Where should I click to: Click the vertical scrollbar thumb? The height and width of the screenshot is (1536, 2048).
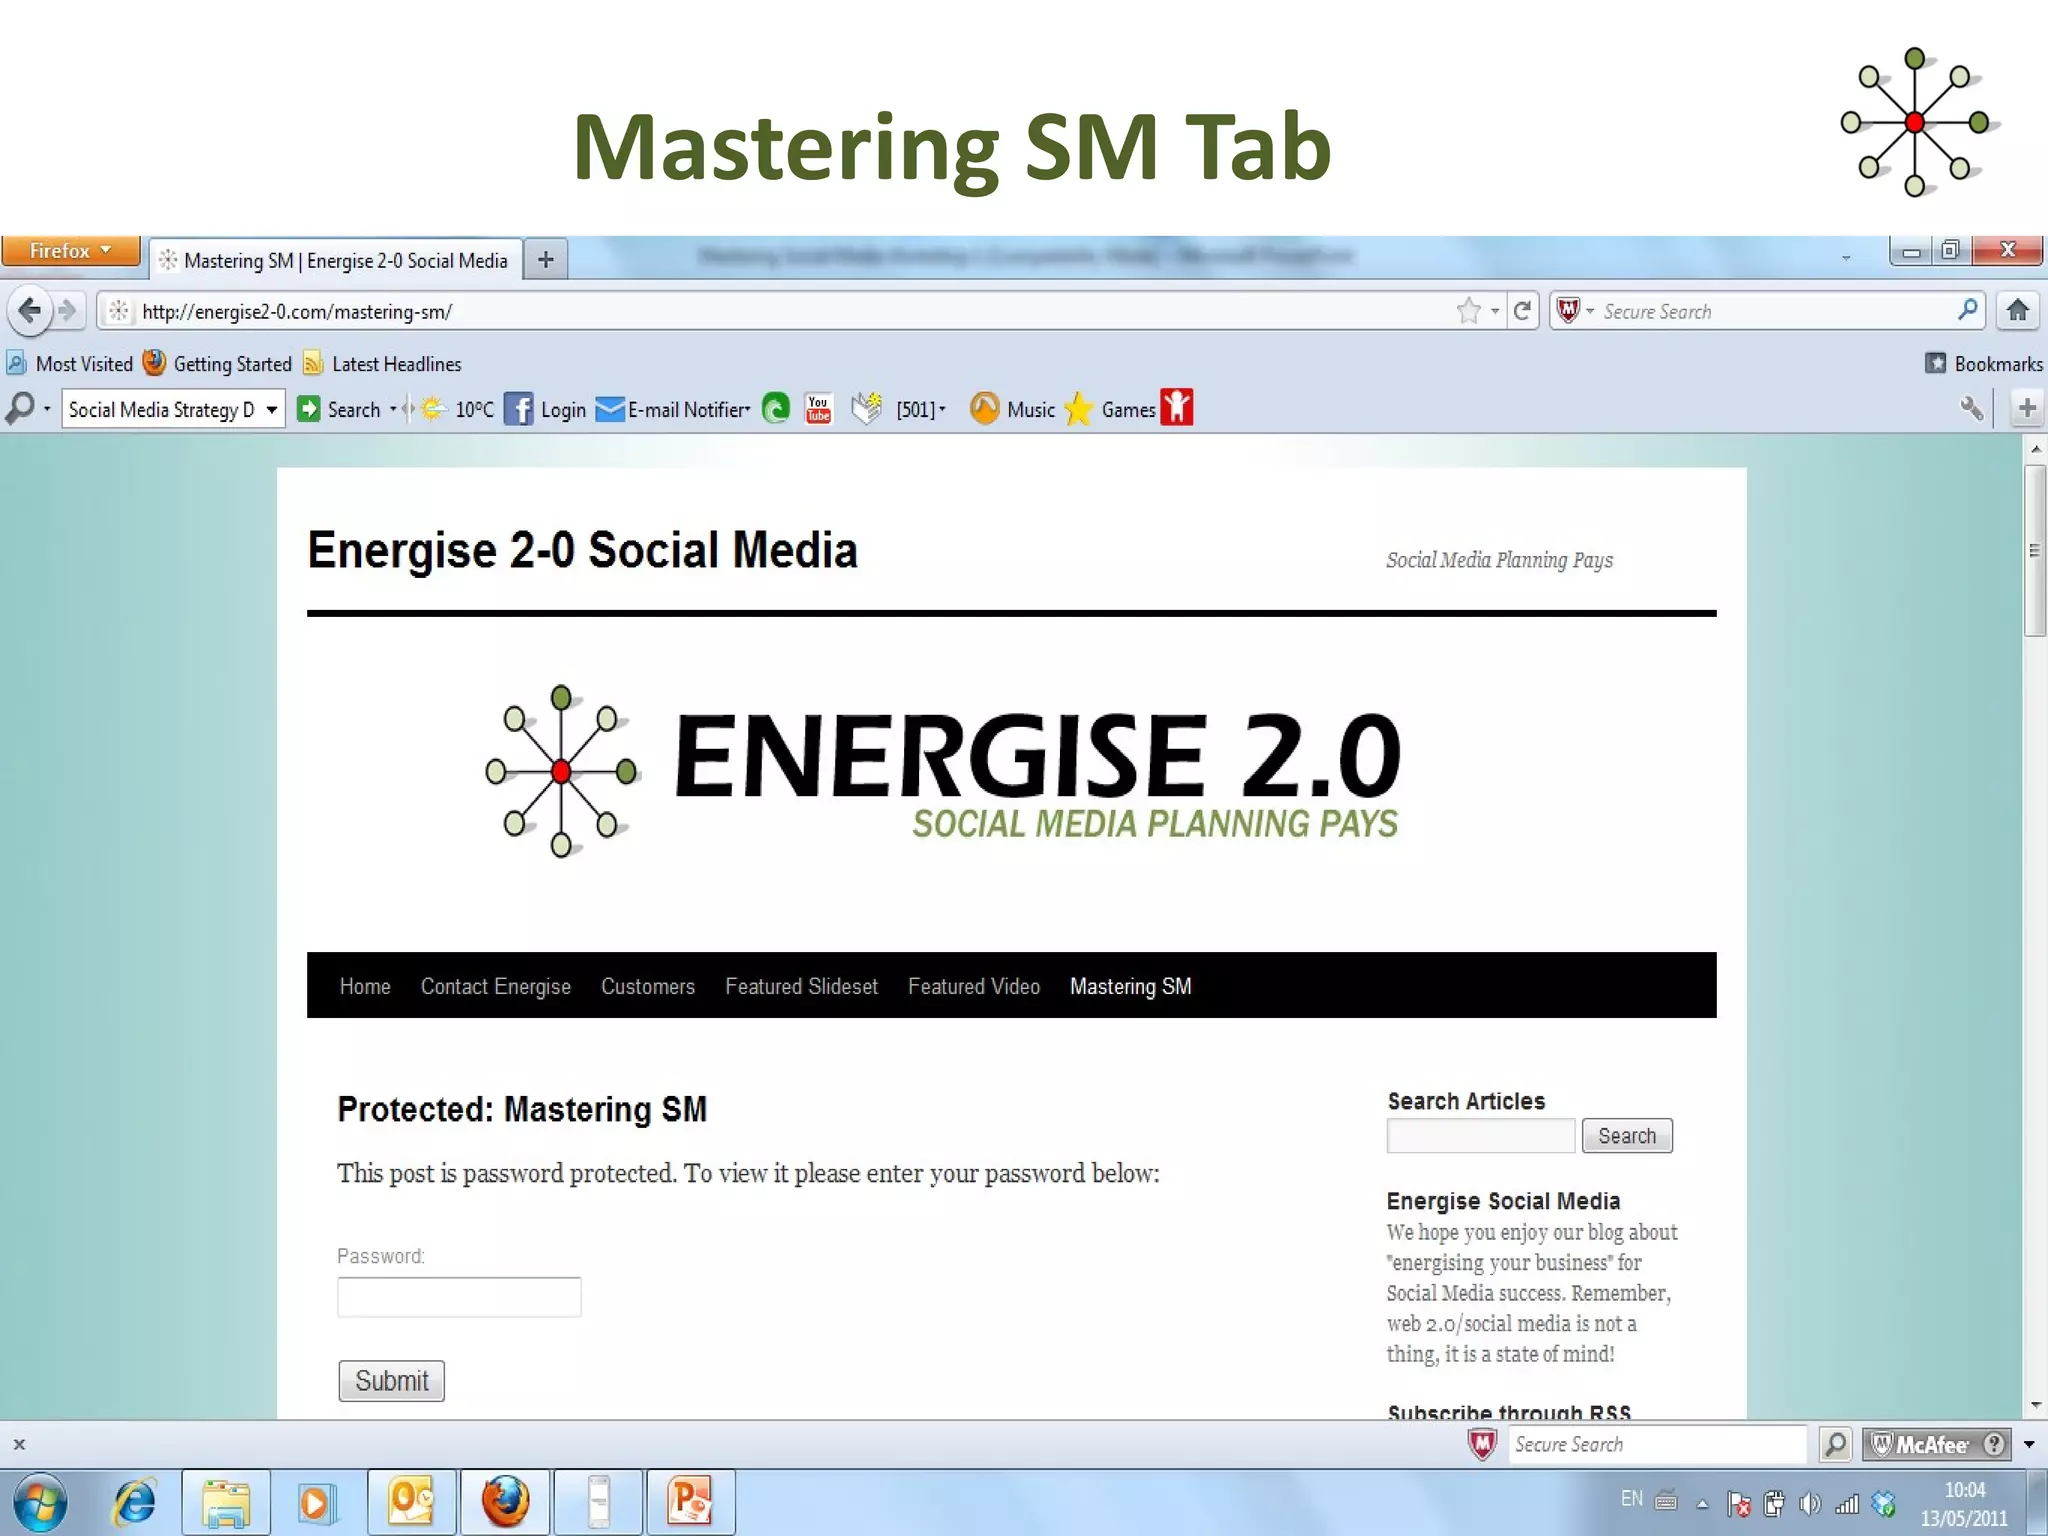[x=2034, y=551]
